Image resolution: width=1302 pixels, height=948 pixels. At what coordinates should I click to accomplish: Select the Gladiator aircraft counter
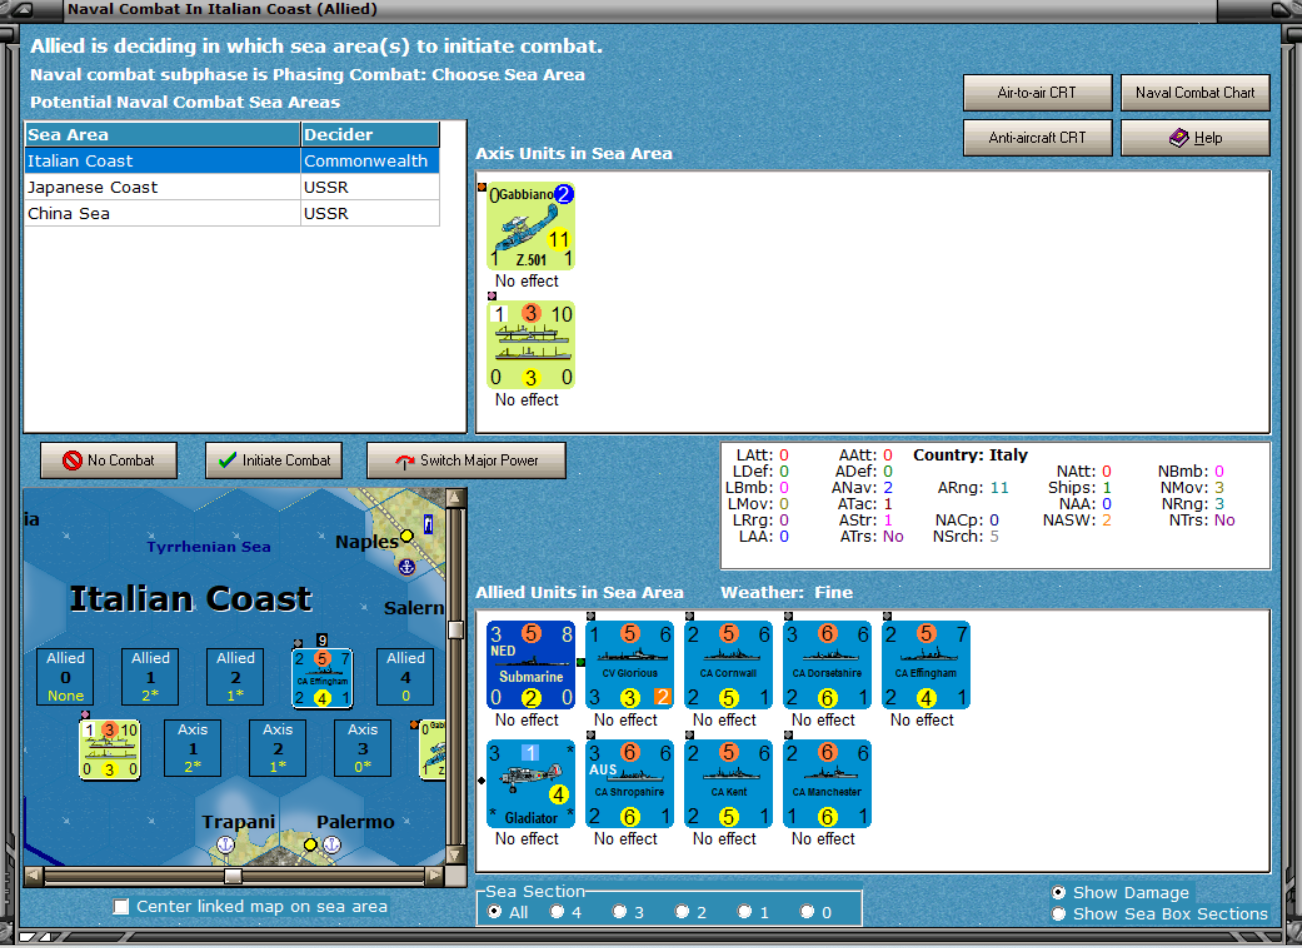point(531,784)
